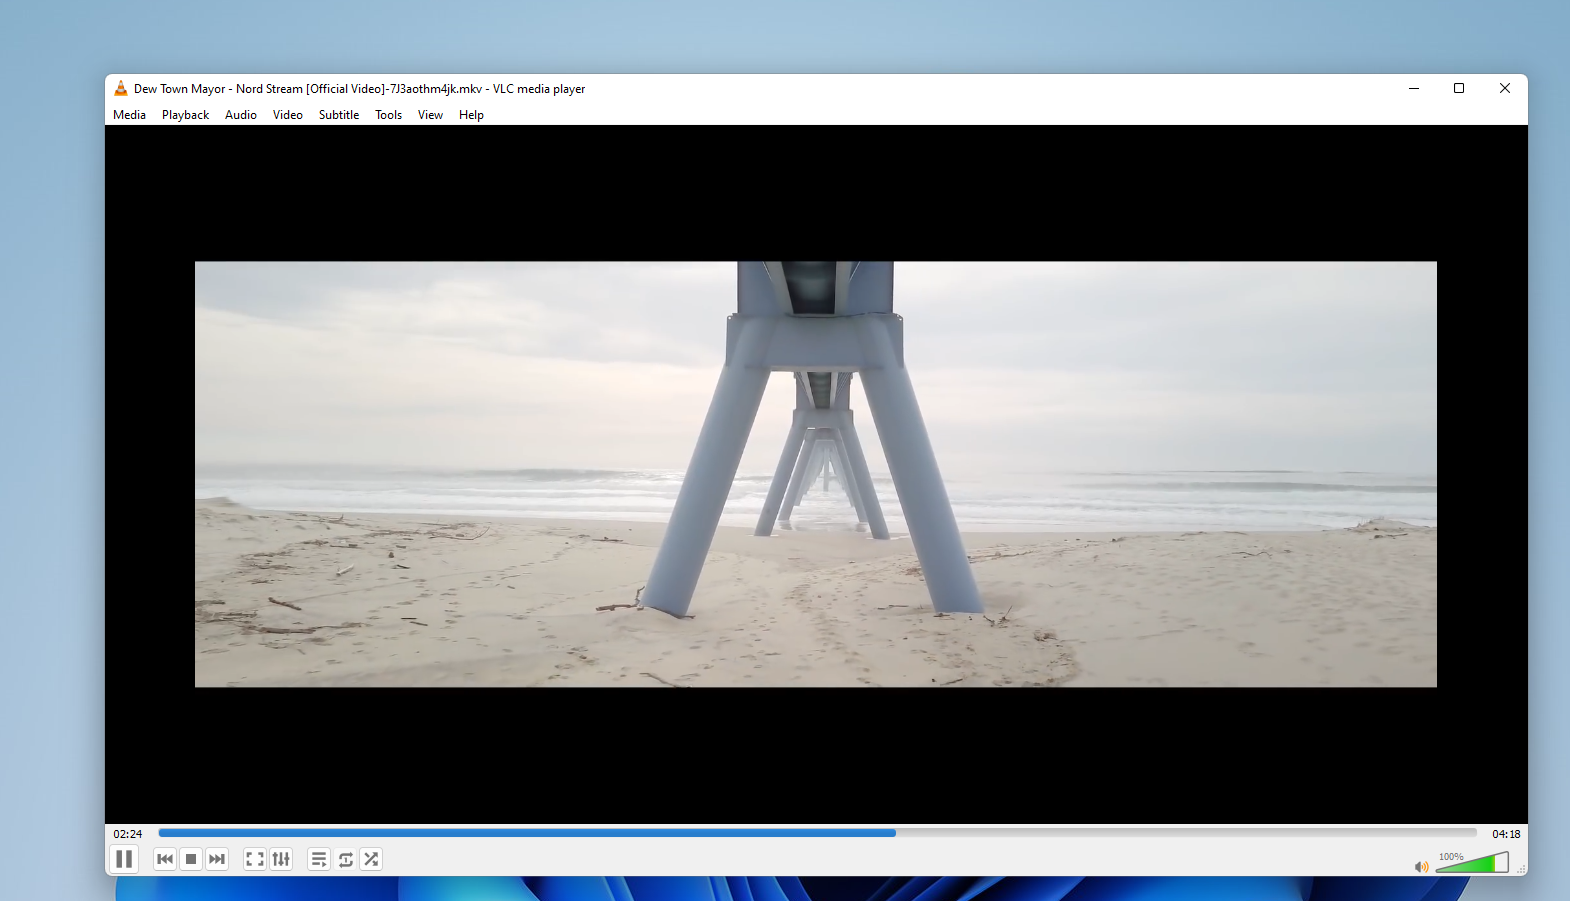
Task: Click elapsed time label 02:24
Action: pos(128,834)
